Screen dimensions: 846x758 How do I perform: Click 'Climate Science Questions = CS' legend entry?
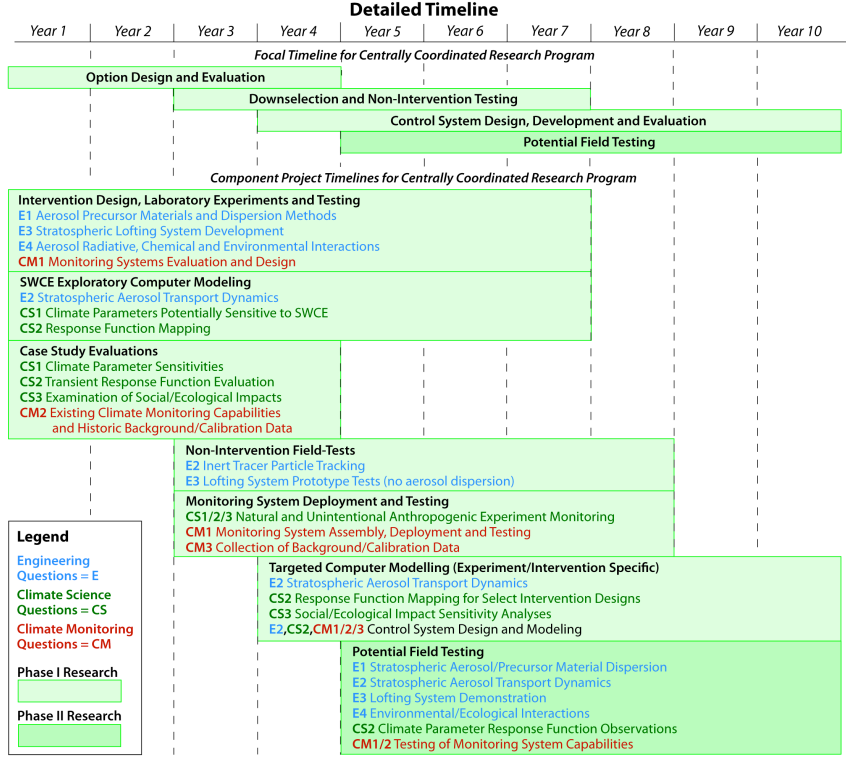[x=64, y=602]
